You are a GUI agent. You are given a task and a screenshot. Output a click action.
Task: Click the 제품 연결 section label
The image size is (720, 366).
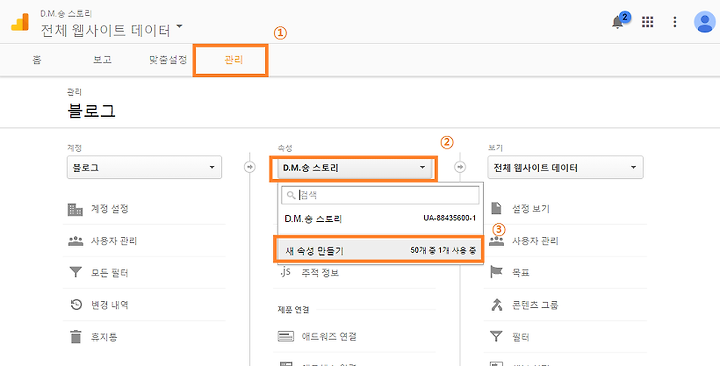[x=293, y=310]
